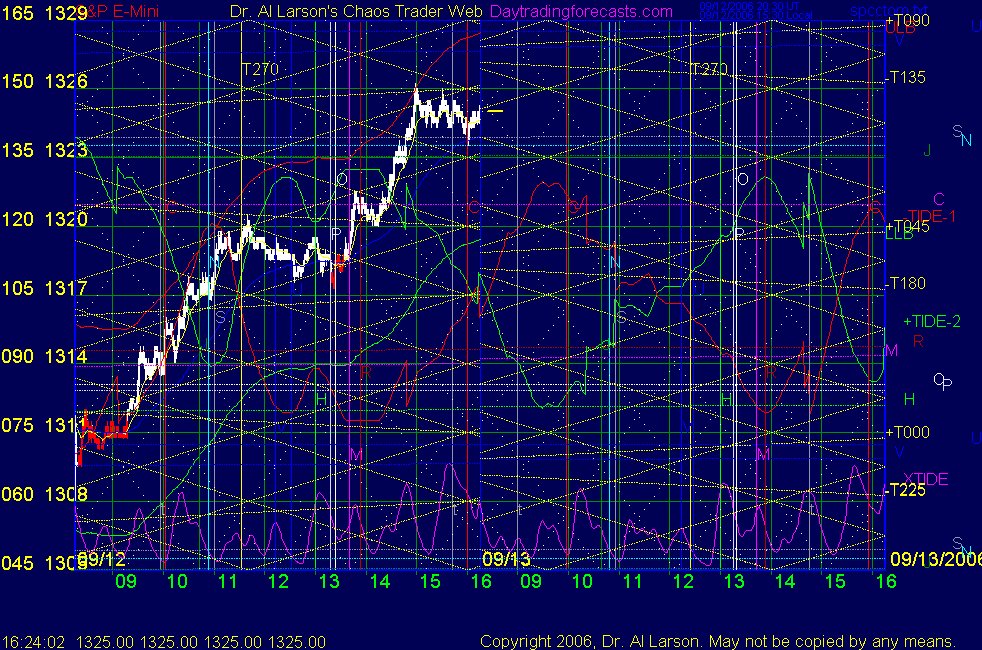The image size is (982, 650).
Task: Click the "14" hour label of 09/13 session
Action: pos(785,581)
